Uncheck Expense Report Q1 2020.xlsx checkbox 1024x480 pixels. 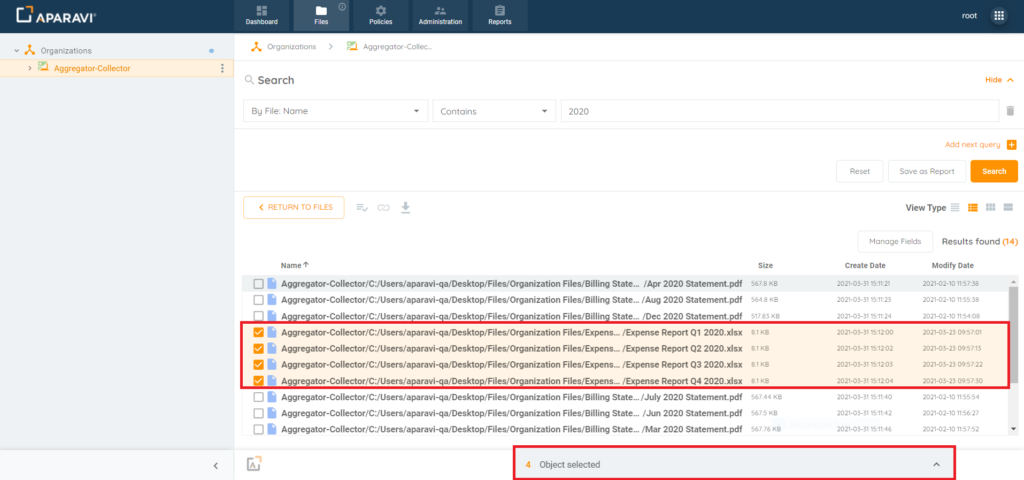pyautogui.click(x=259, y=332)
